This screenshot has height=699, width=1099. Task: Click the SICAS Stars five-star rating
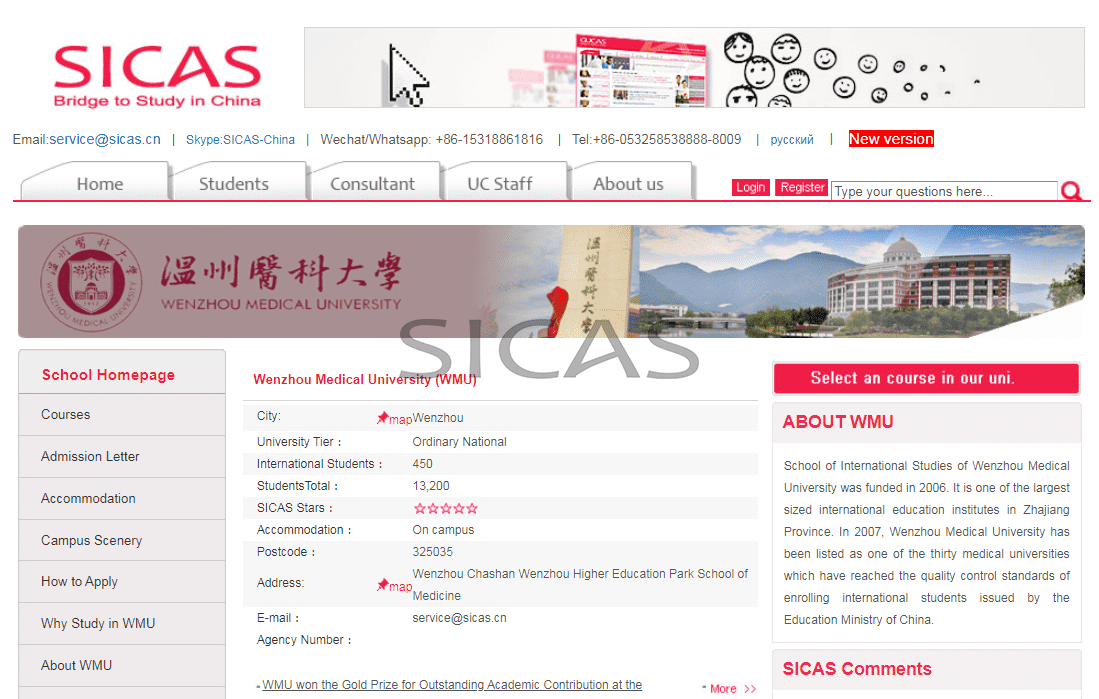(446, 508)
